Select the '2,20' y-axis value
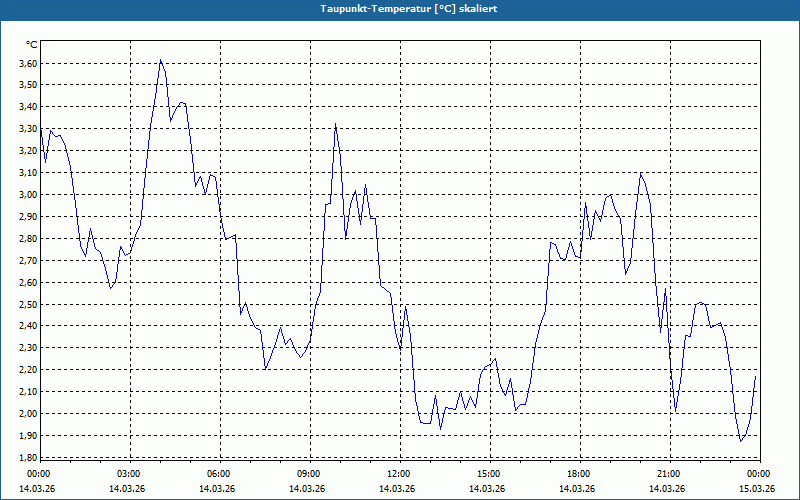The height and width of the screenshot is (500, 800). tap(28, 369)
